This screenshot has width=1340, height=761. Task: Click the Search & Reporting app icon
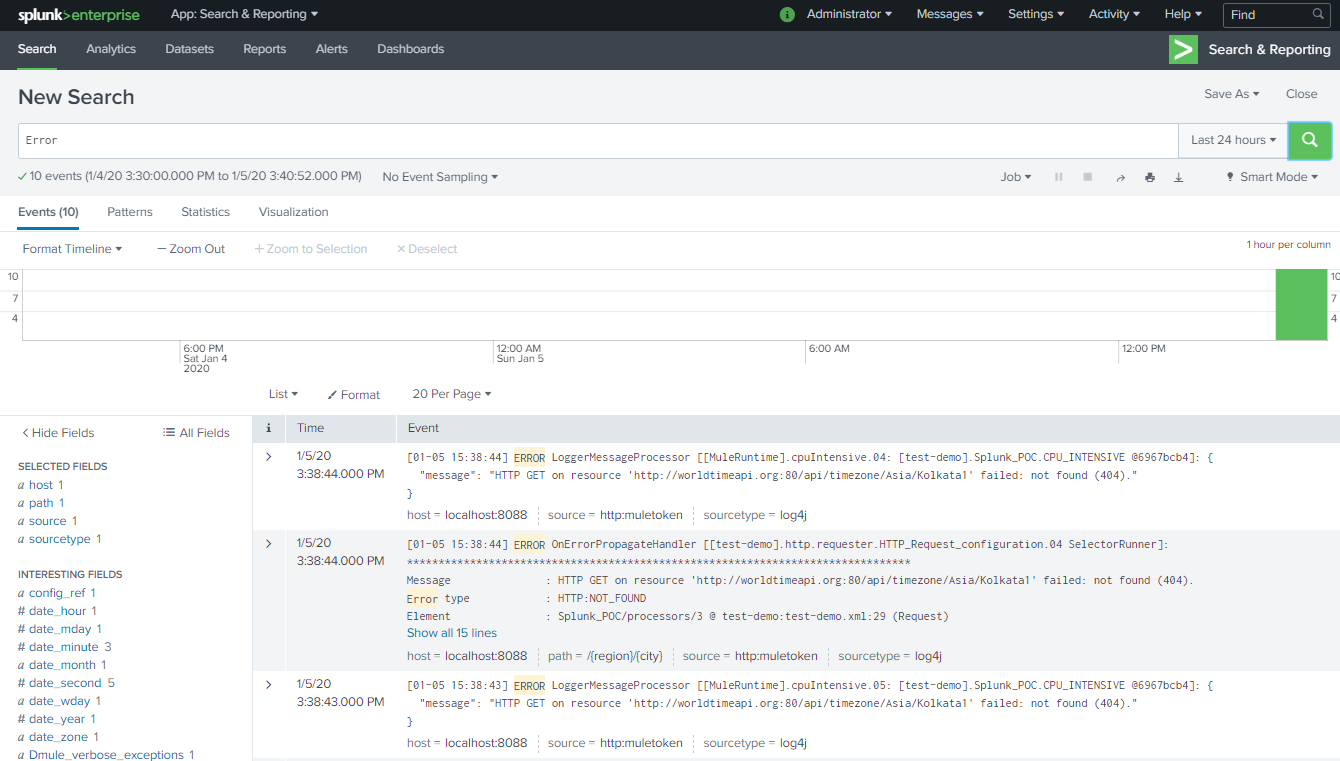(1183, 49)
